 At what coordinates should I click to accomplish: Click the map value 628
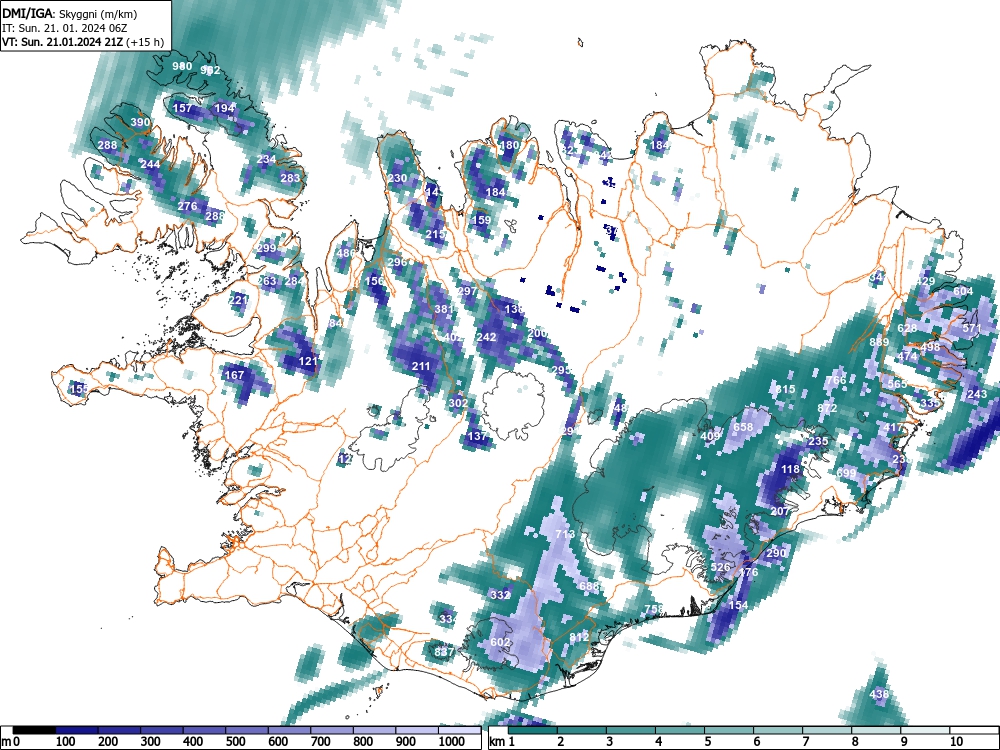(x=907, y=328)
